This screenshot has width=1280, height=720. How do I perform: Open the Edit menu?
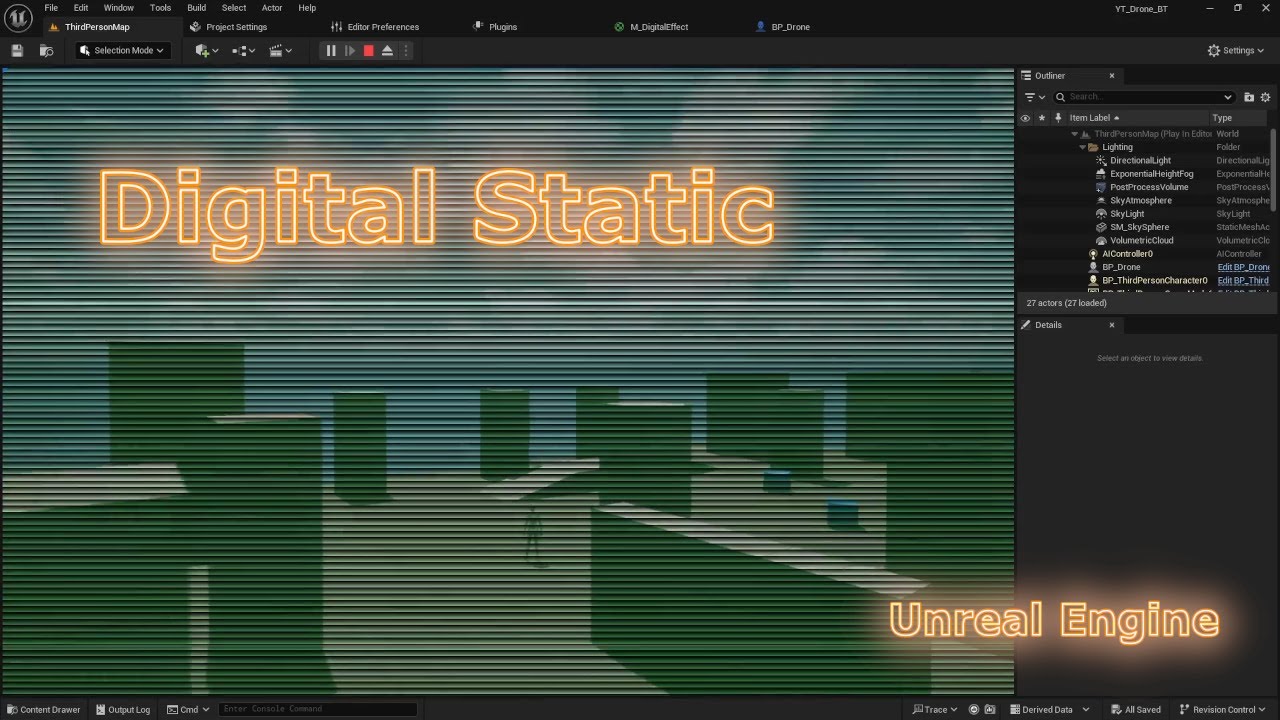click(81, 8)
